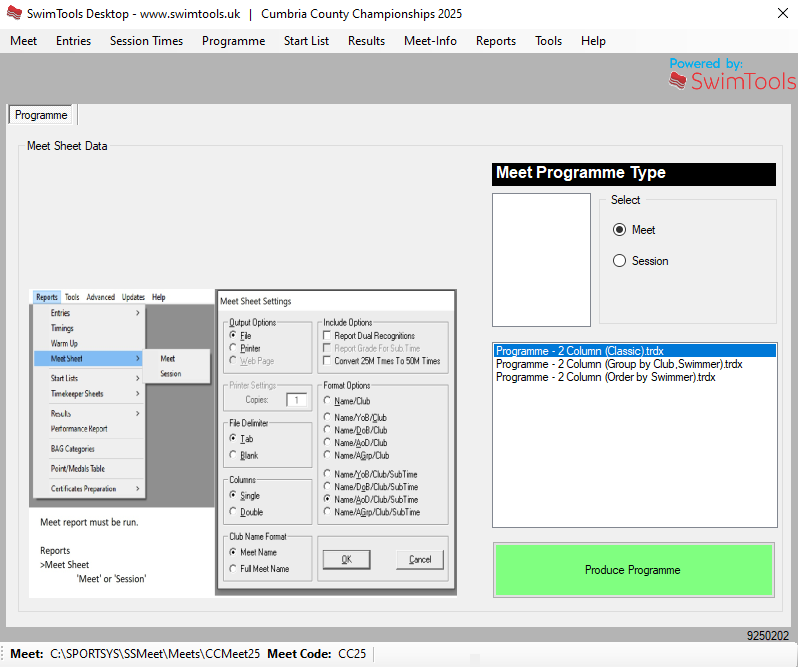Open the Programme menu in menu bar
Screen dimensions: 798x667
click(x=233, y=41)
